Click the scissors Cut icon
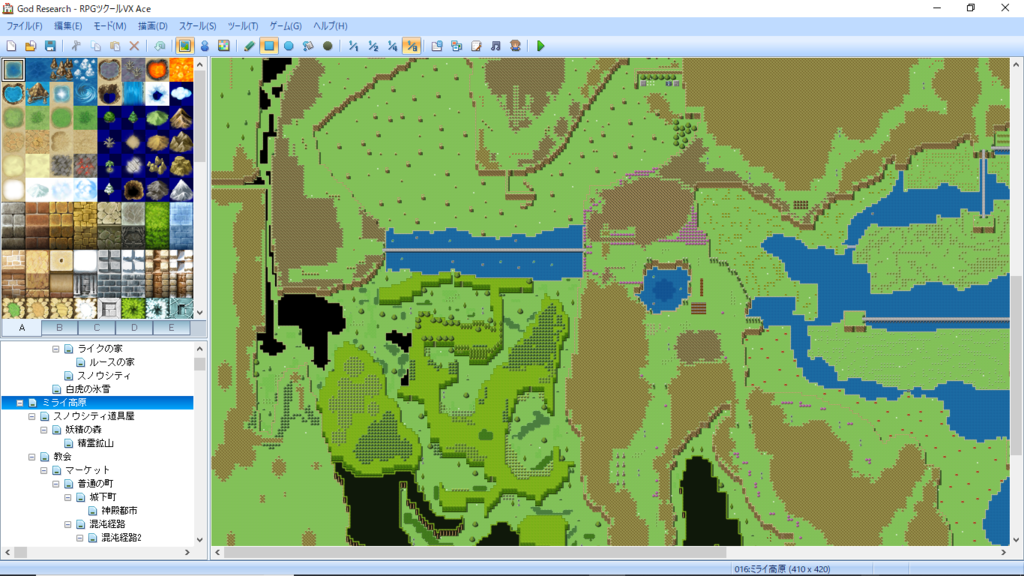This screenshot has height=576, width=1024. pyautogui.click(x=76, y=46)
